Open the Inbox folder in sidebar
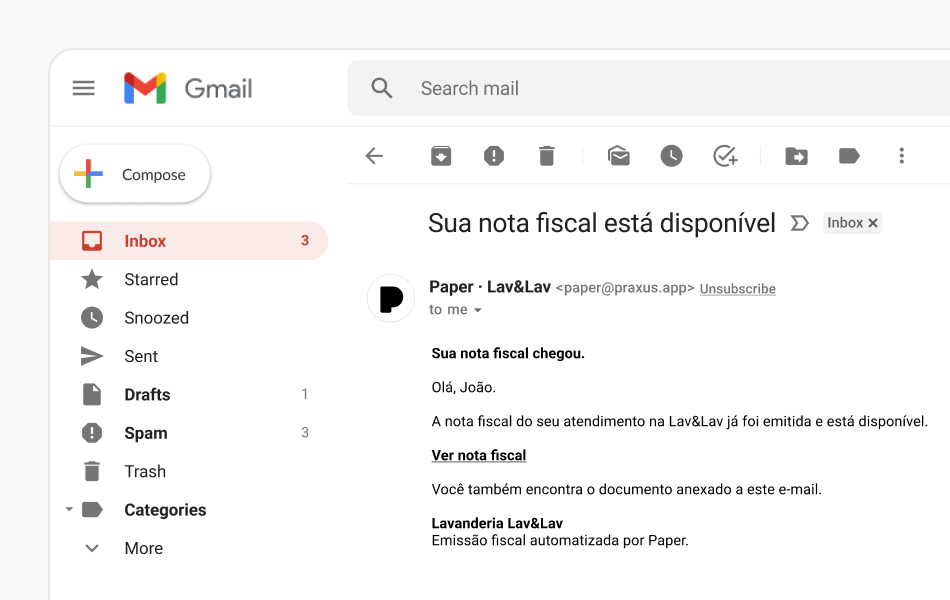950x600 pixels. pyautogui.click(x=188, y=241)
